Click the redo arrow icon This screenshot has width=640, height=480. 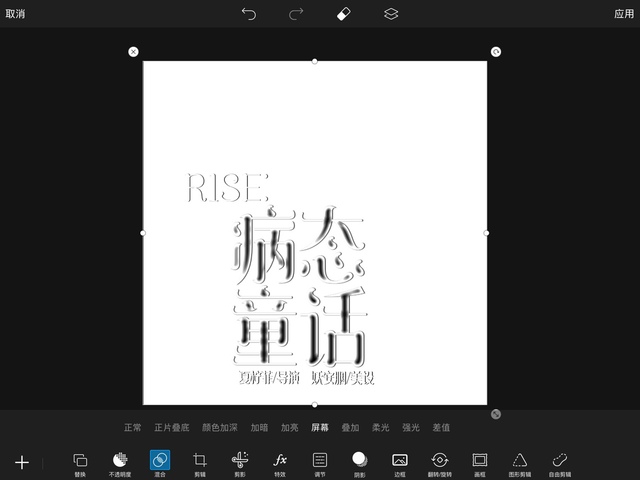pos(296,14)
